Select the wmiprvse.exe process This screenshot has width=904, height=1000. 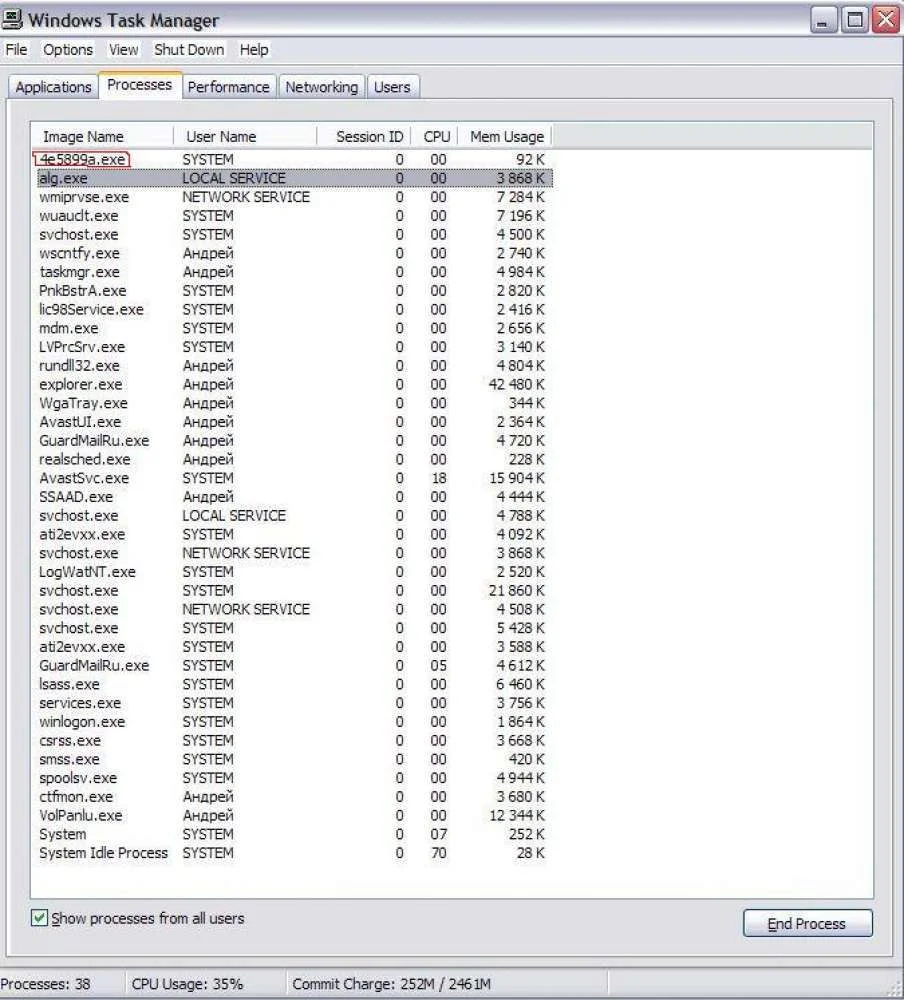point(293,197)
